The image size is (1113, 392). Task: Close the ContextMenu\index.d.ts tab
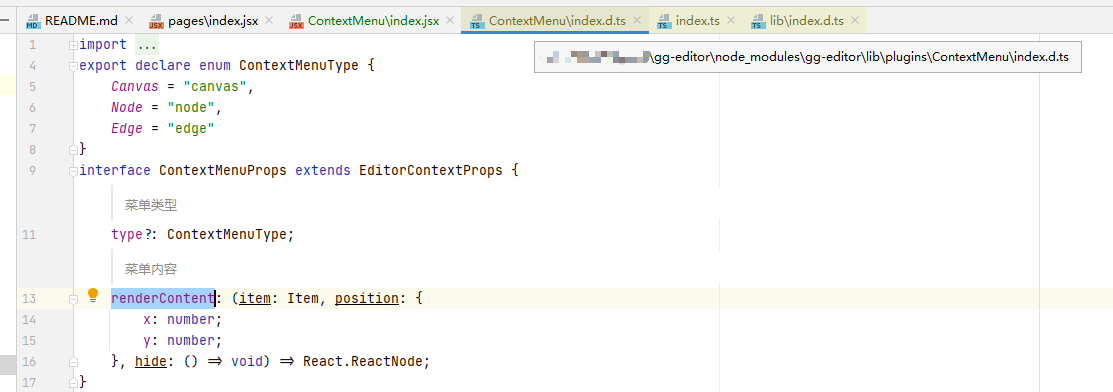[x=637, y=21]
